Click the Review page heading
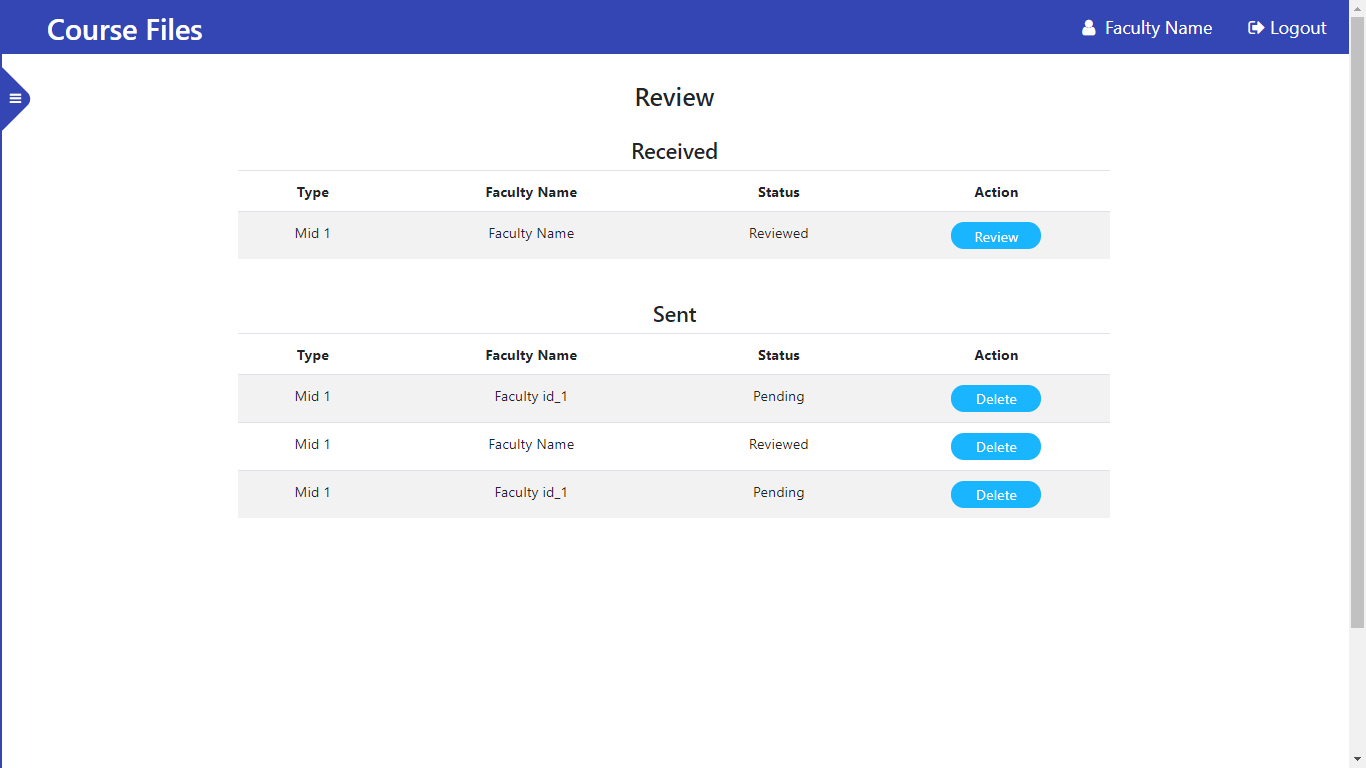The width and height of the screenshot is (1366, 768). [x=674, y=97]
